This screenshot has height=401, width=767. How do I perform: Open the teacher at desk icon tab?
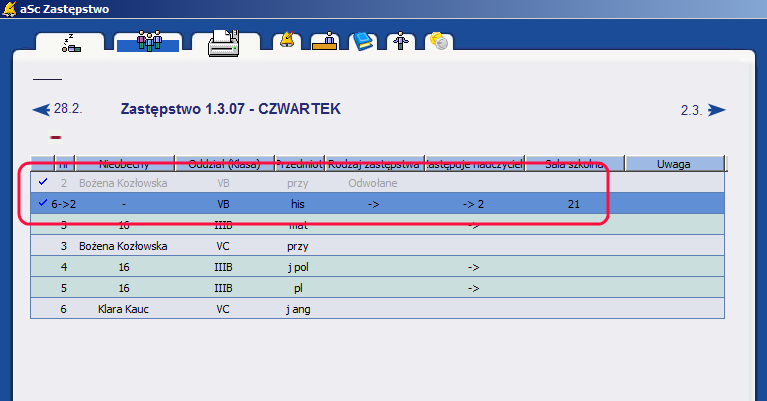324,42
